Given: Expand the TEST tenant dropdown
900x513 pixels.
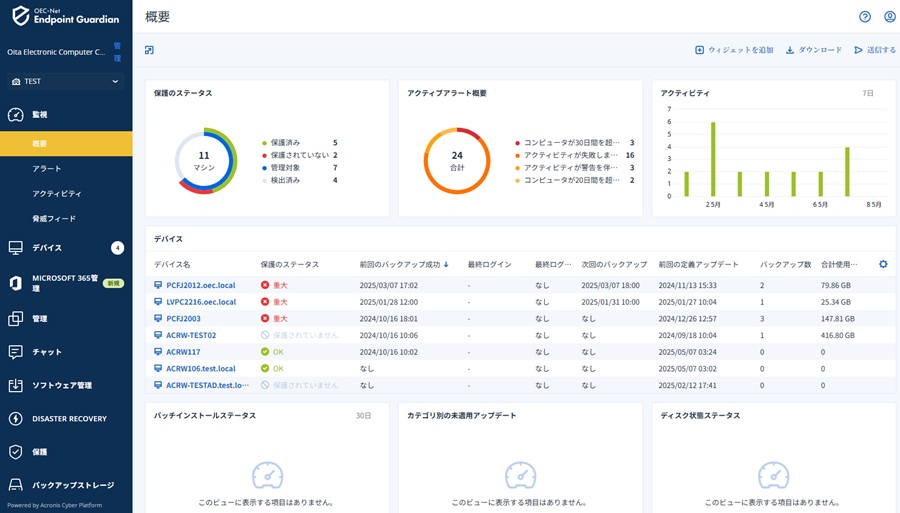Looking at the screenshot, I should (66, 81).
